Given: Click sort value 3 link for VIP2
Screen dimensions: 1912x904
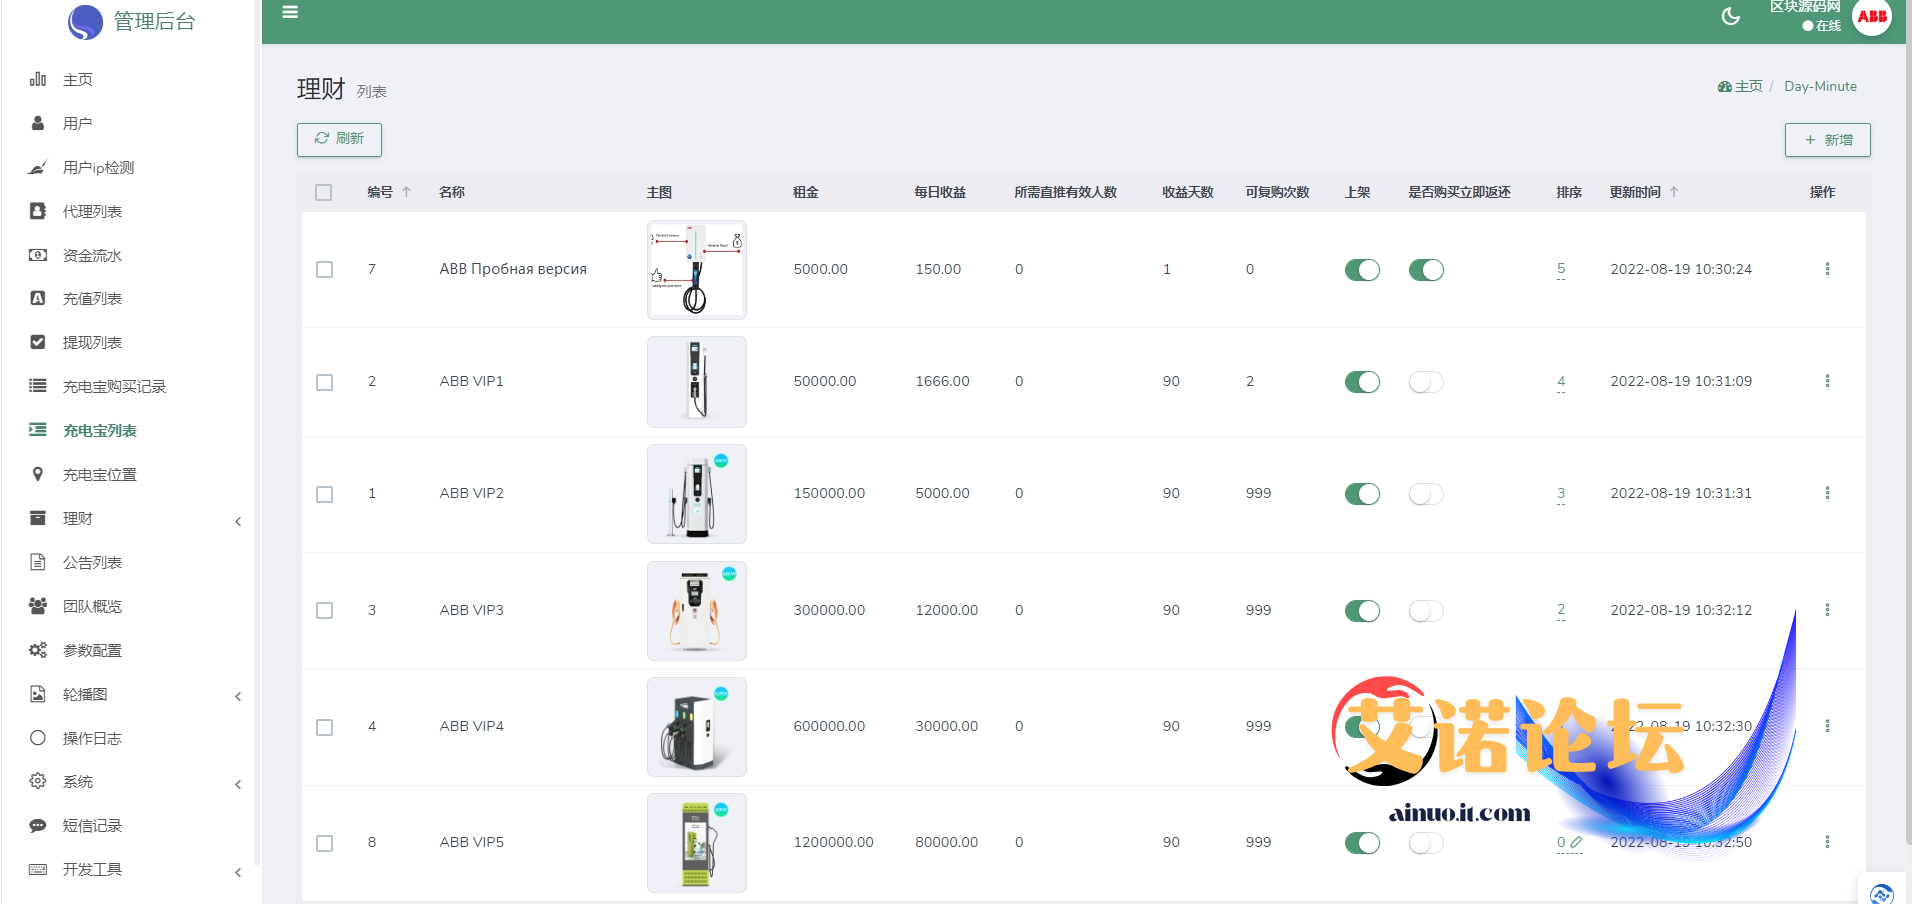Looking at the screenshot, I should pyautogui.click(x=1561, y=493).
